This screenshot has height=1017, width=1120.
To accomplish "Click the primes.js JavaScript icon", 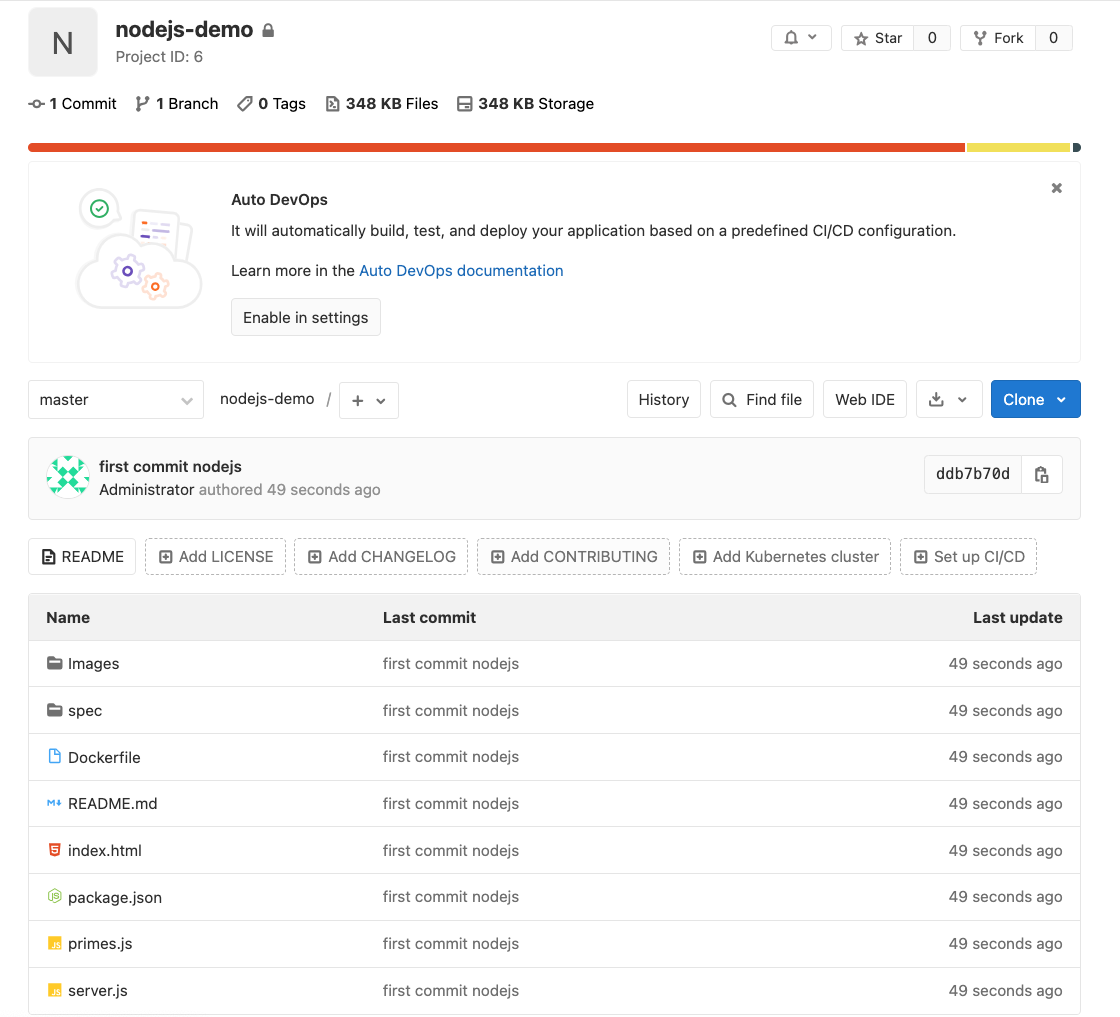I will (54, 943).
